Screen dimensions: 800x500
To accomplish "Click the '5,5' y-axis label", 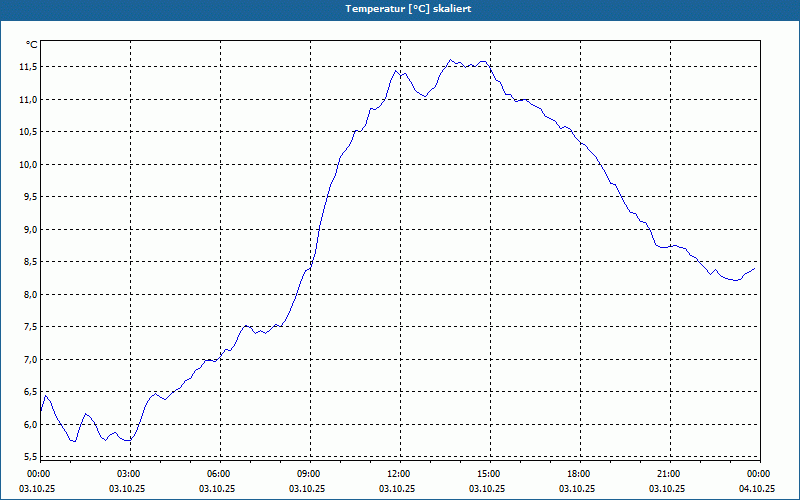I will coord(31,457).
